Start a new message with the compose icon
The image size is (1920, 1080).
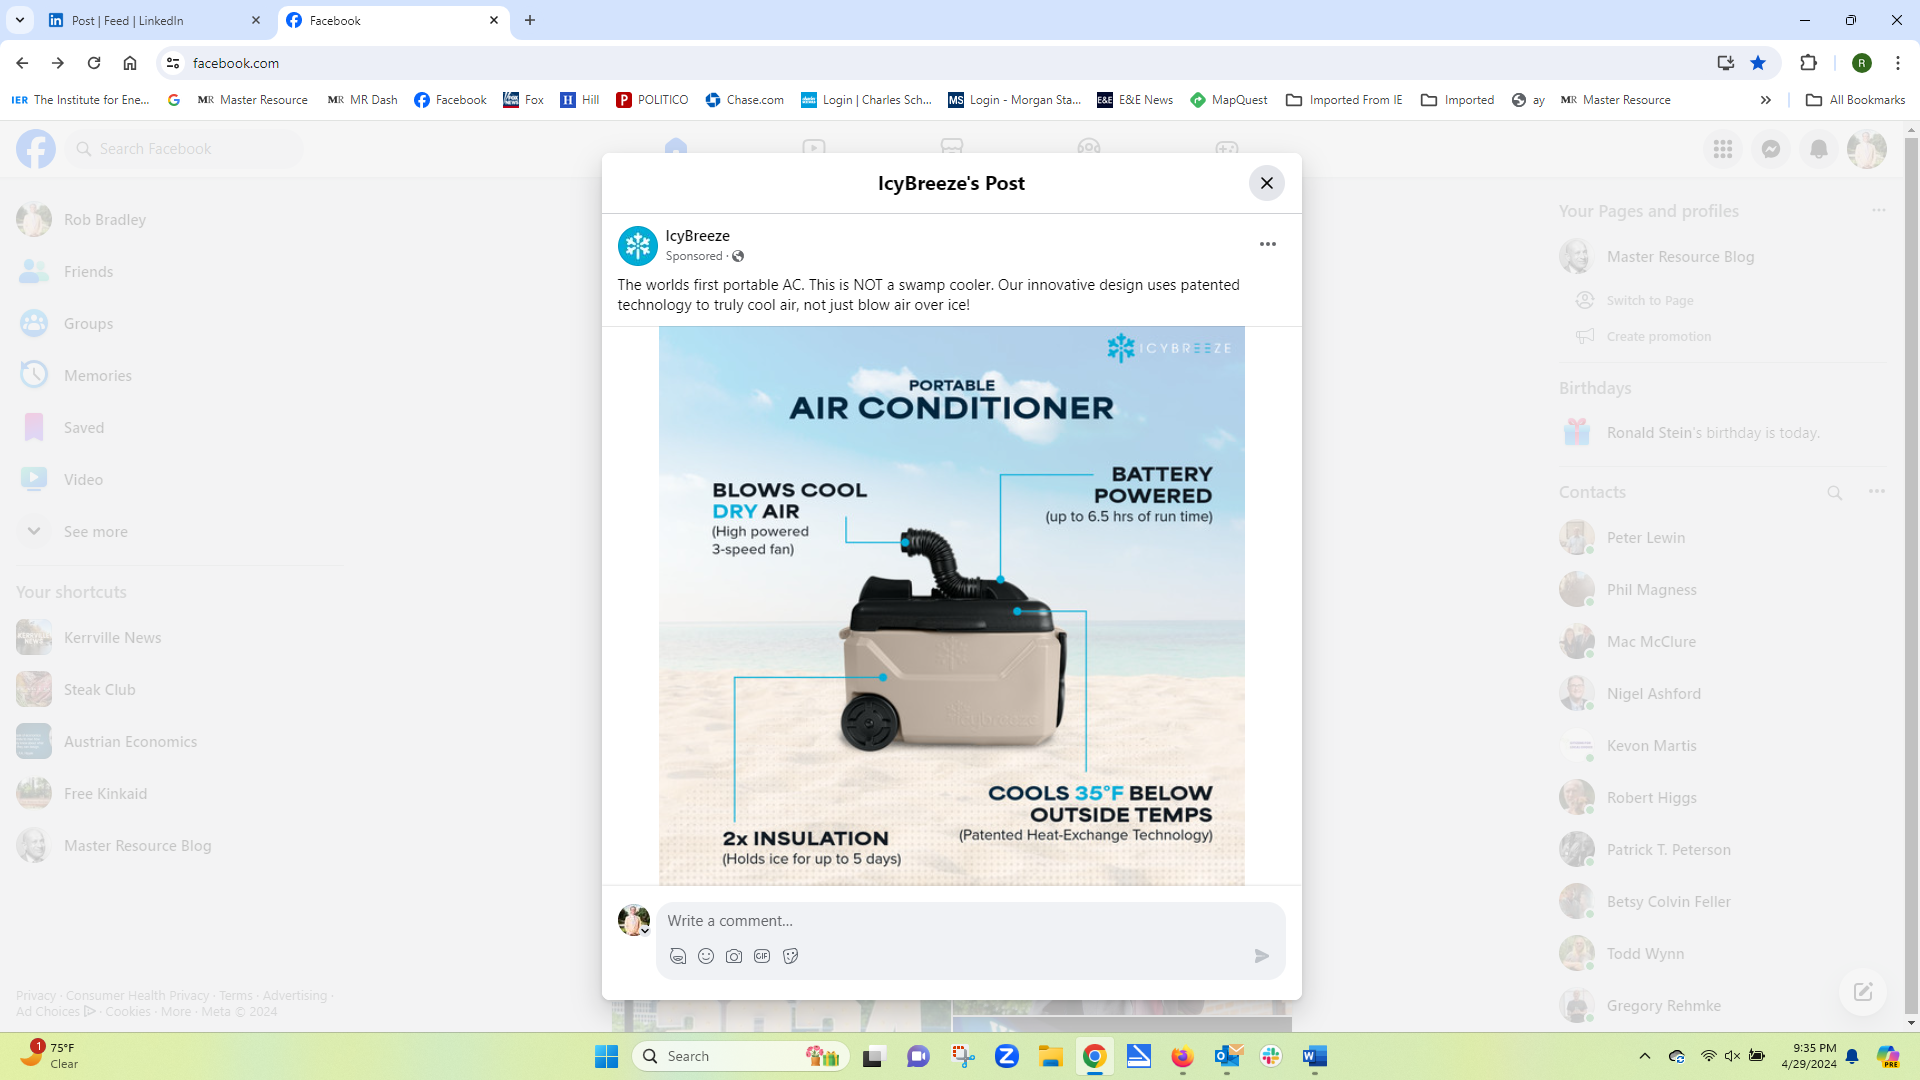coord(1862,992)
